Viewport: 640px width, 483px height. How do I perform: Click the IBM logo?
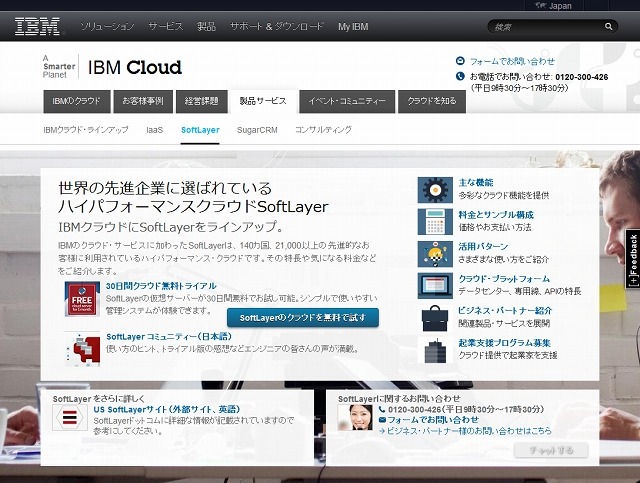click(38, 26)
